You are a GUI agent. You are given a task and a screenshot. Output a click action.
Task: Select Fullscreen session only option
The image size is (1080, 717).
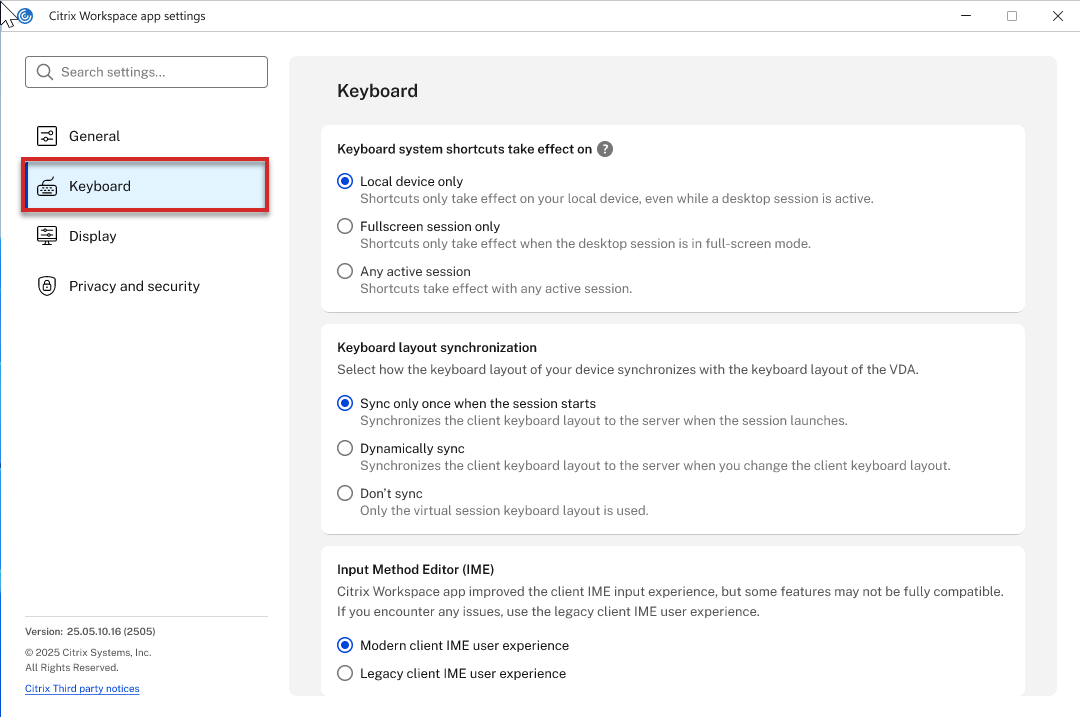point(345,226)
